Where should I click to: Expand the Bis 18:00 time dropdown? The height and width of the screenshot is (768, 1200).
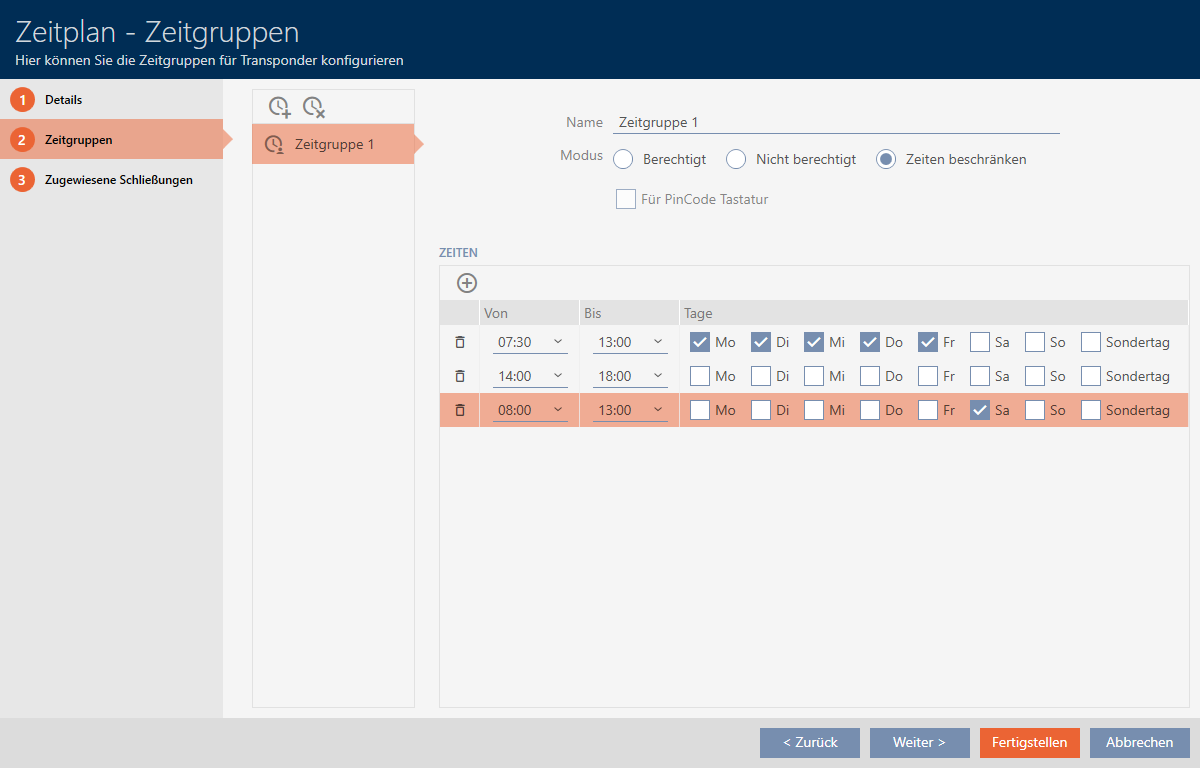630,376
